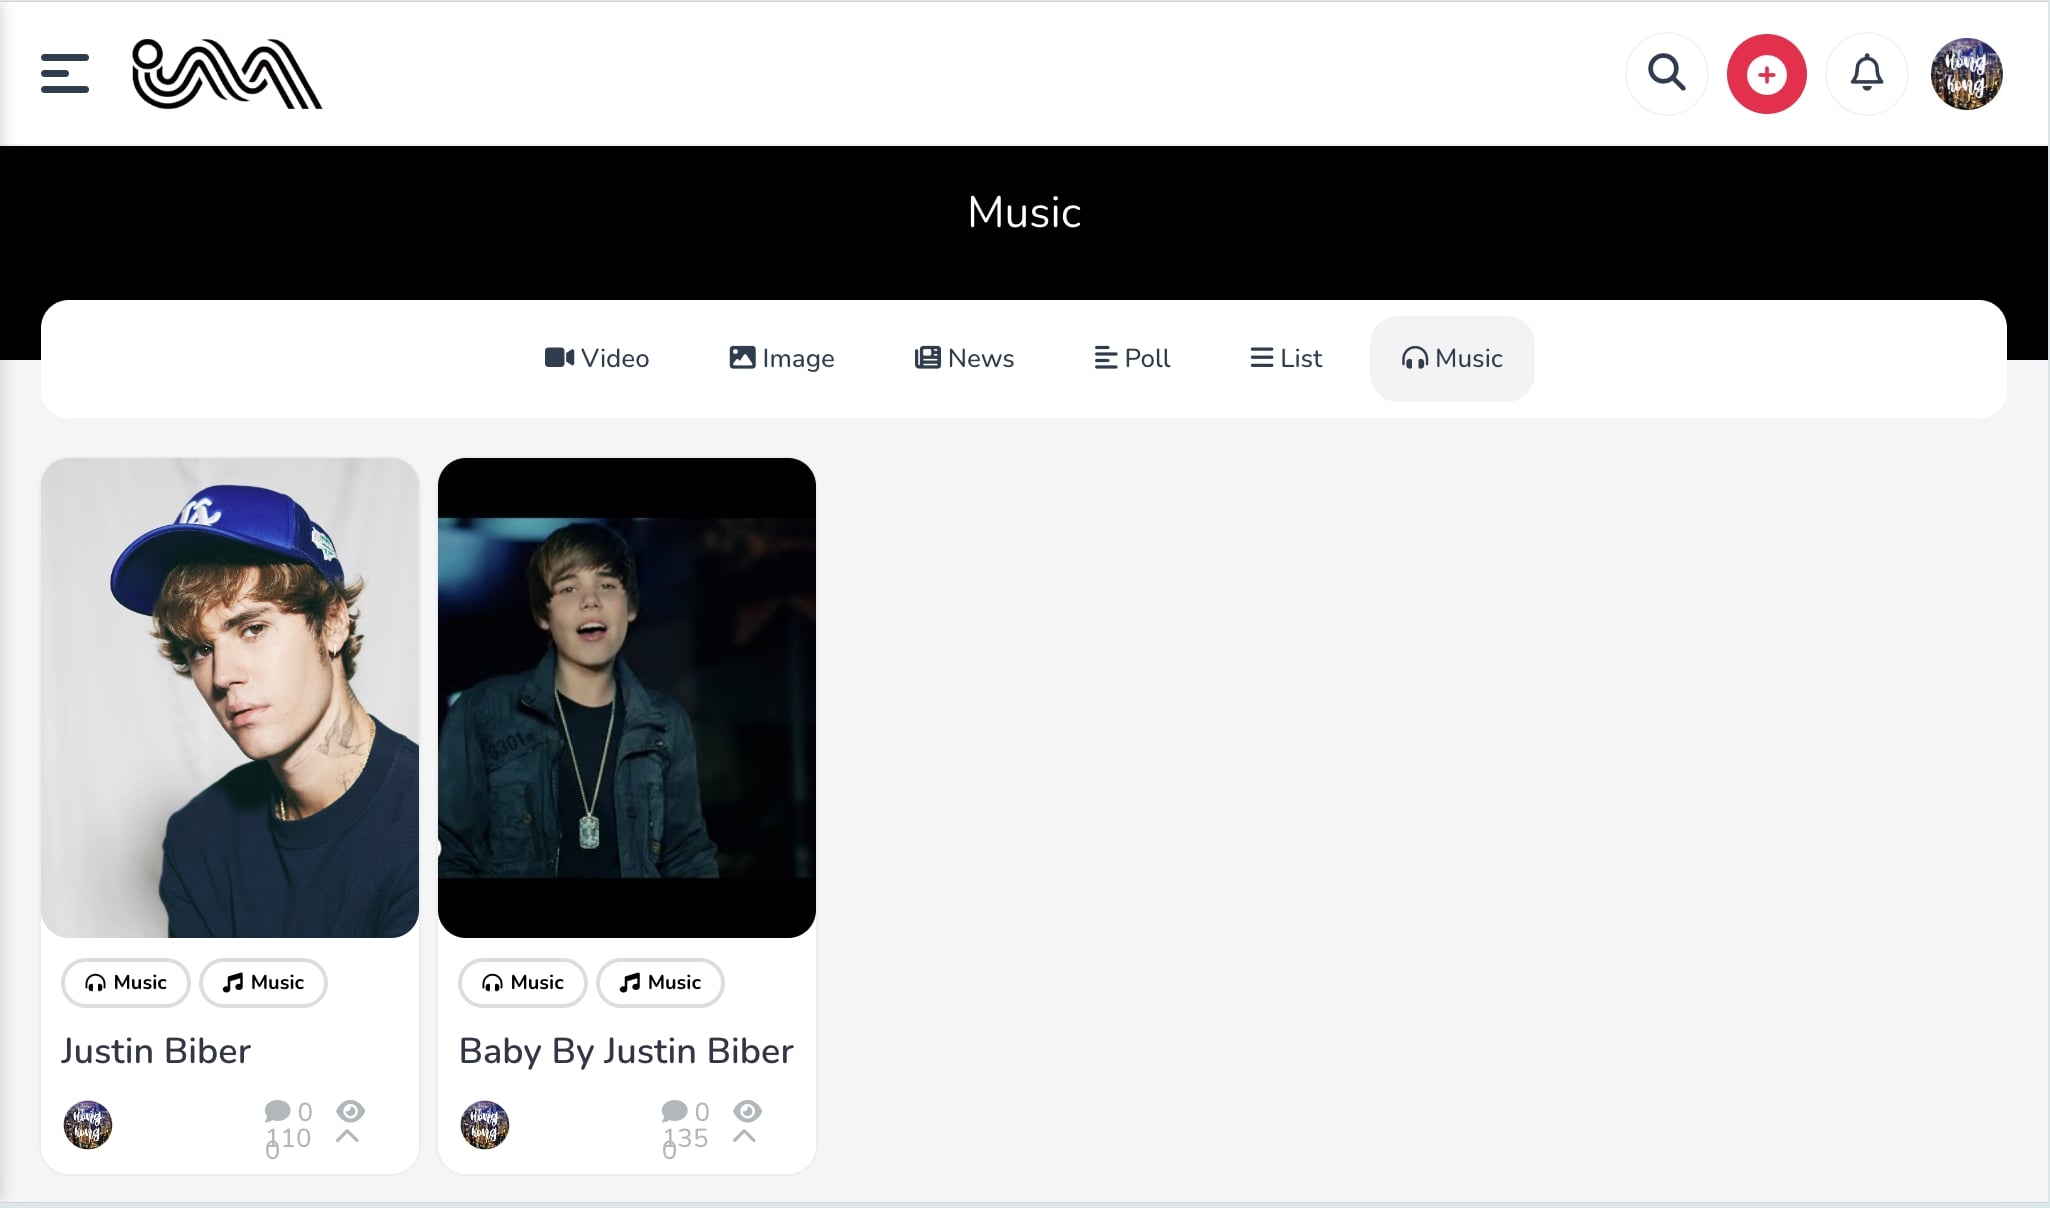
Task: Switch to the Image tab
Action: [782, 358]
